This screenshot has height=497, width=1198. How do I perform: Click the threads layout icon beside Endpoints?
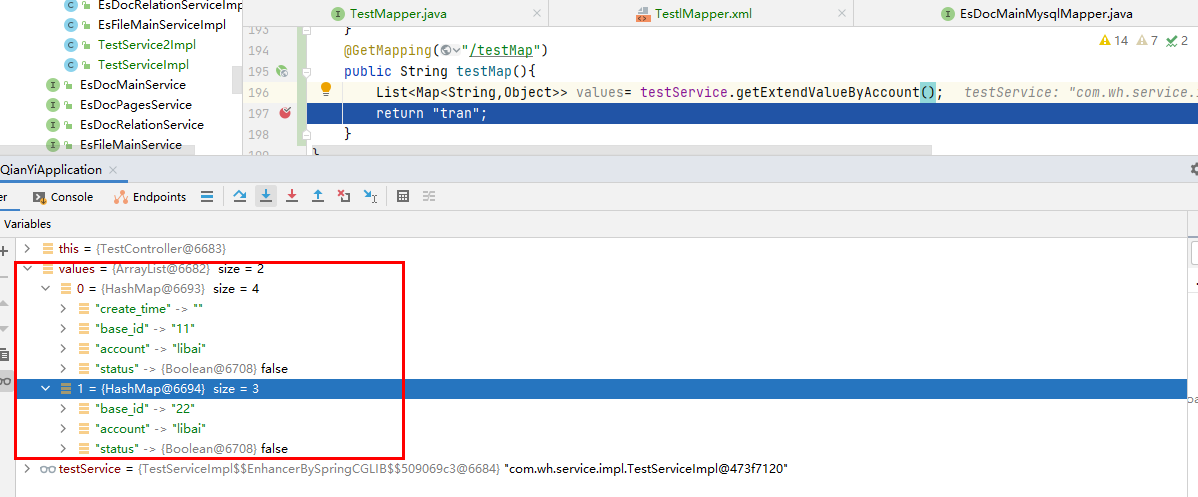(206, 197)
